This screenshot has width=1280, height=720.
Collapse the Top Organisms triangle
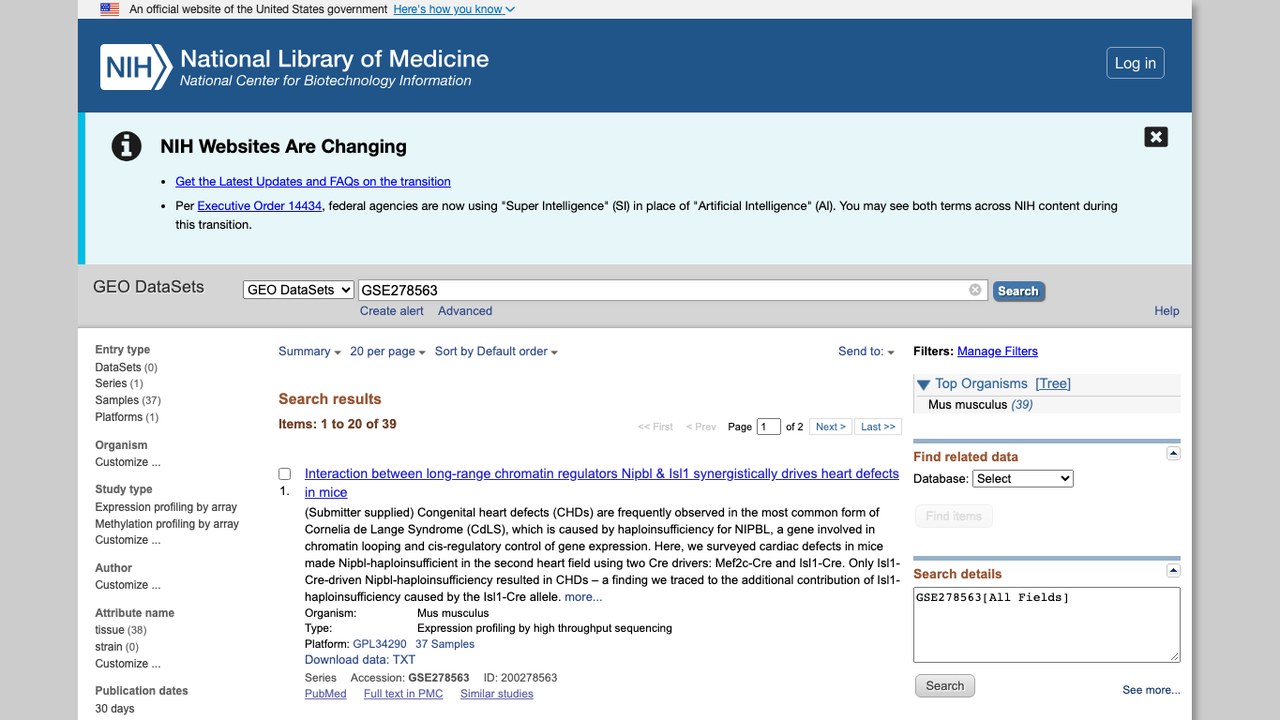tap(924, 384)
